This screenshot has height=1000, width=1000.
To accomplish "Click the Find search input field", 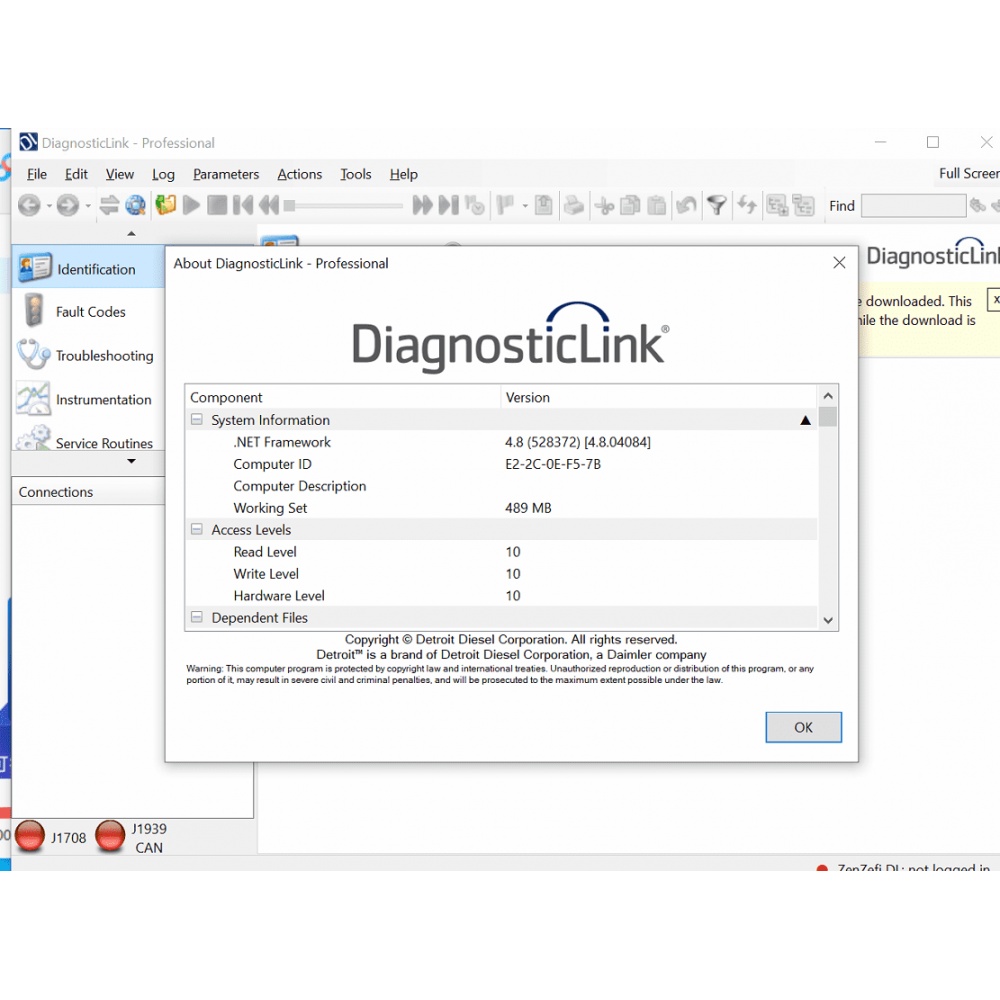I will click(x=913, y=205).
